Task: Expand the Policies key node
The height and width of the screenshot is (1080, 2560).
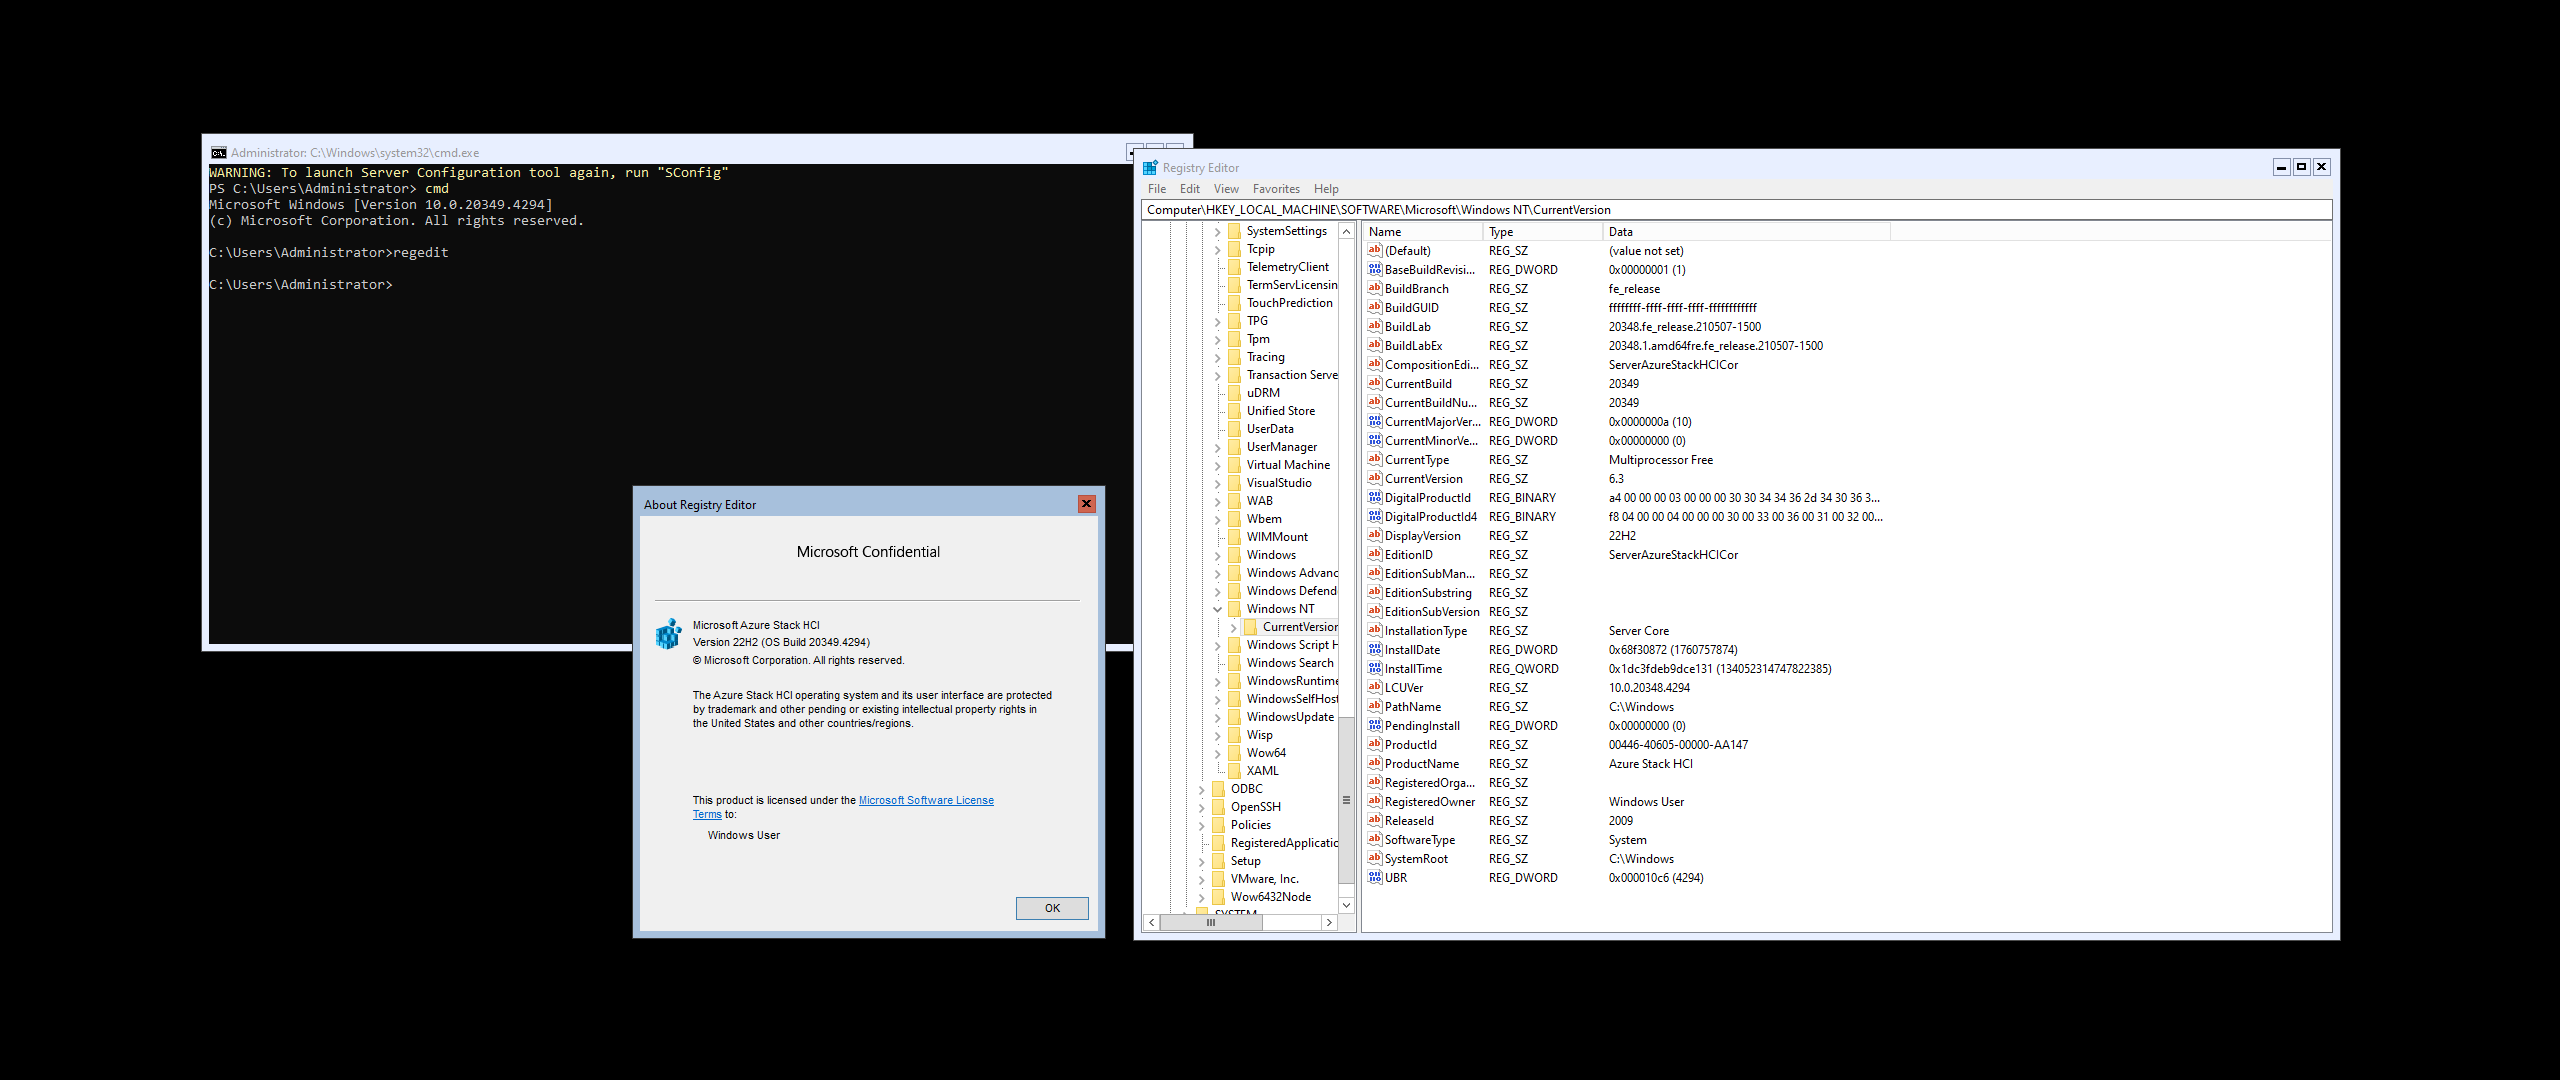Action: click(1201, 825)
